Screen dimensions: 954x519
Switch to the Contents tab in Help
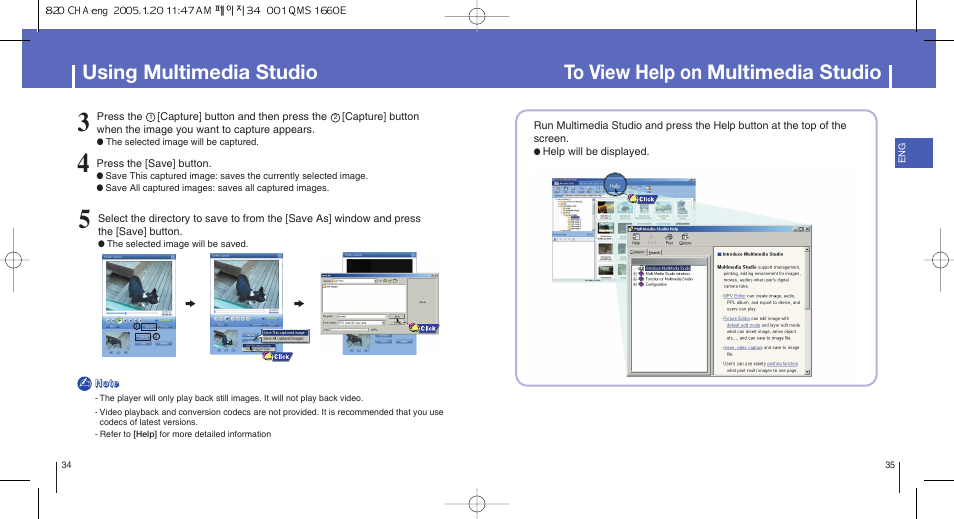(x=638, y=252)
